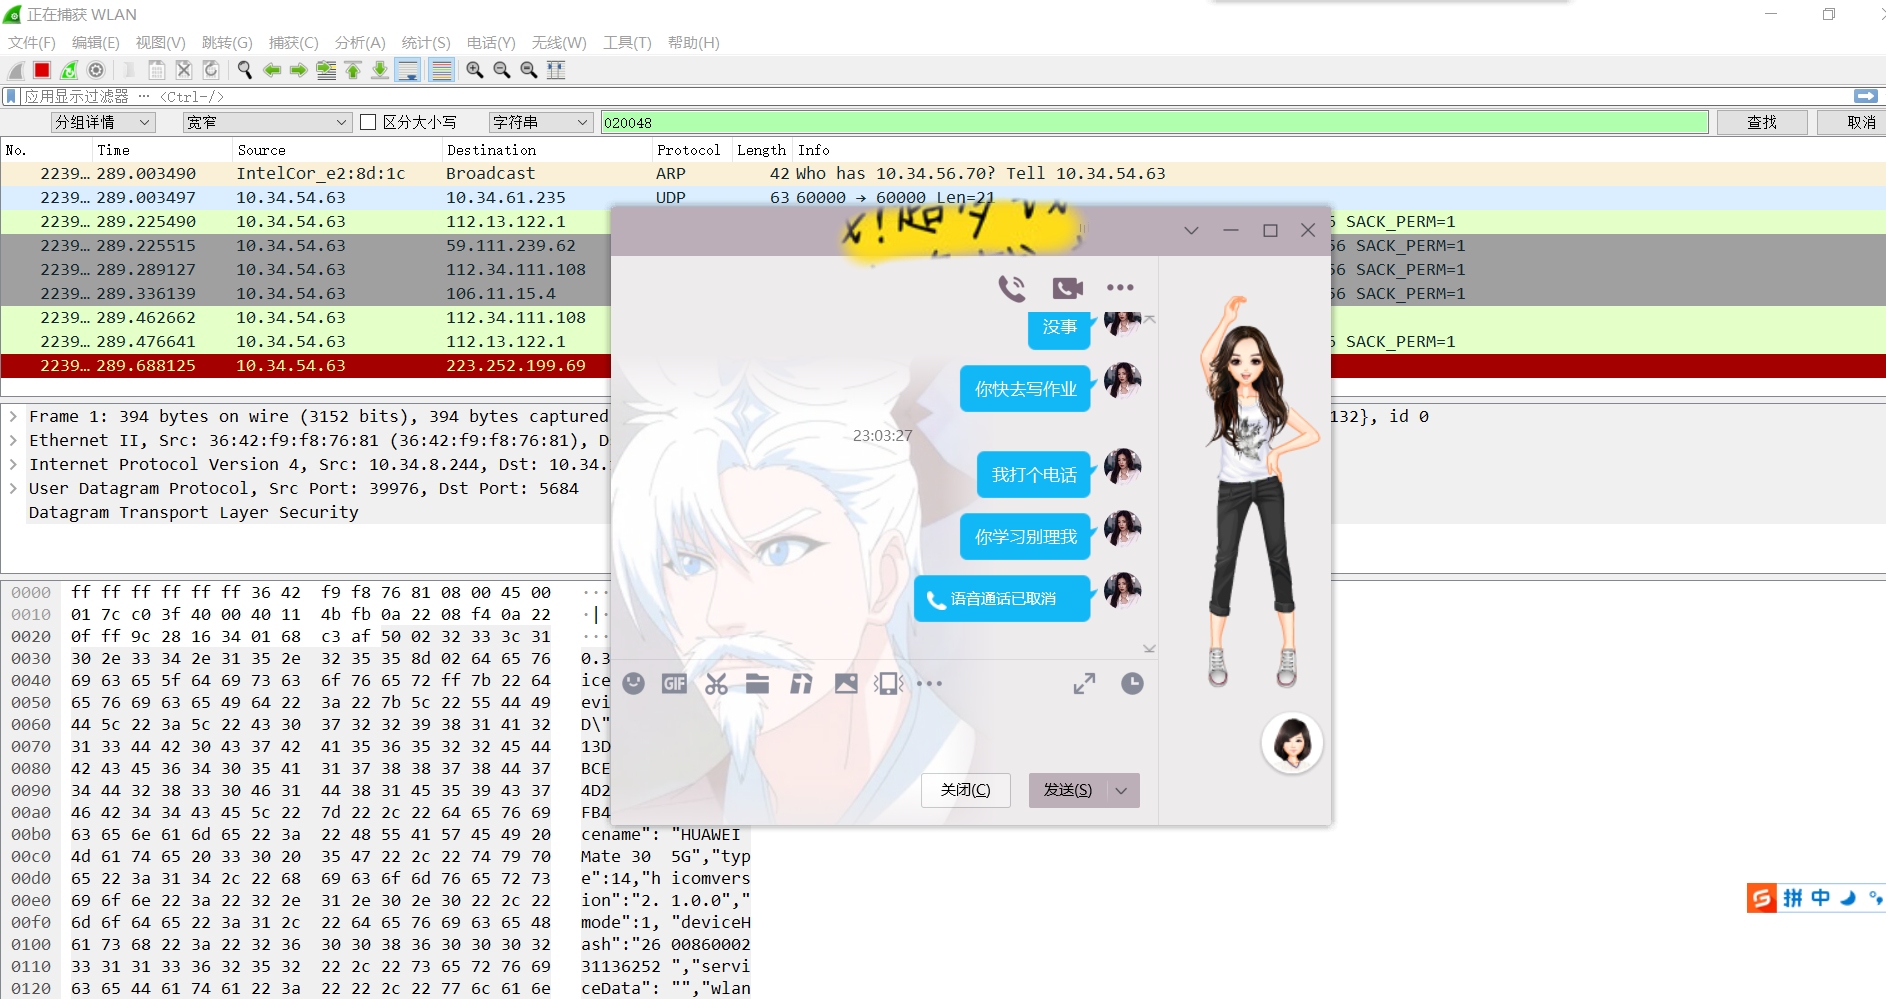Toggle packet list colorization
The height and width of the screenshot is (999, 1886).
tap(441, 70)
